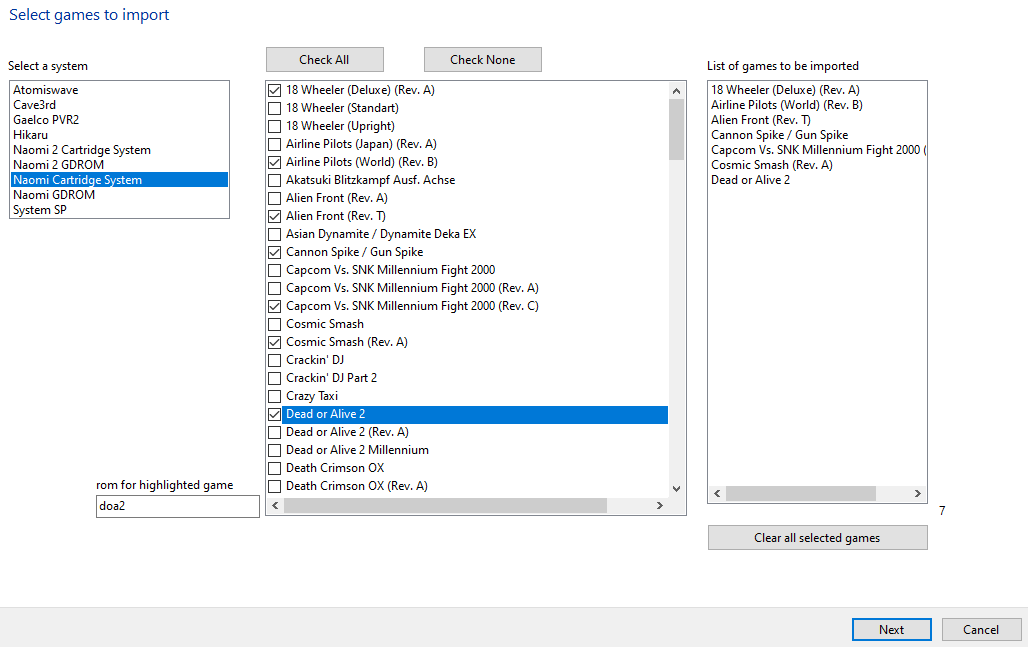Check Asian Dynamite / Dynamite Deka EX checkbox
The height and width of the screenshot is (647, 1028).
pyautogui.click(x=275, y=235)
